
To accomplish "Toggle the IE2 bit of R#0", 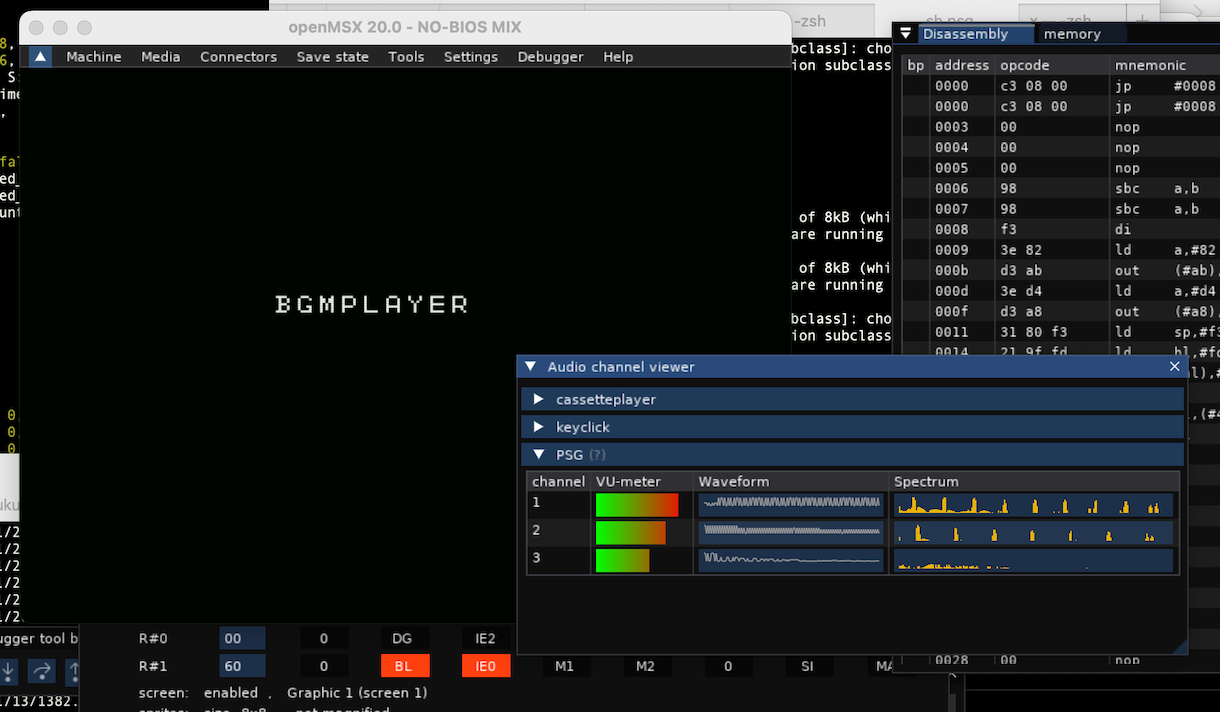I will 485,638.
